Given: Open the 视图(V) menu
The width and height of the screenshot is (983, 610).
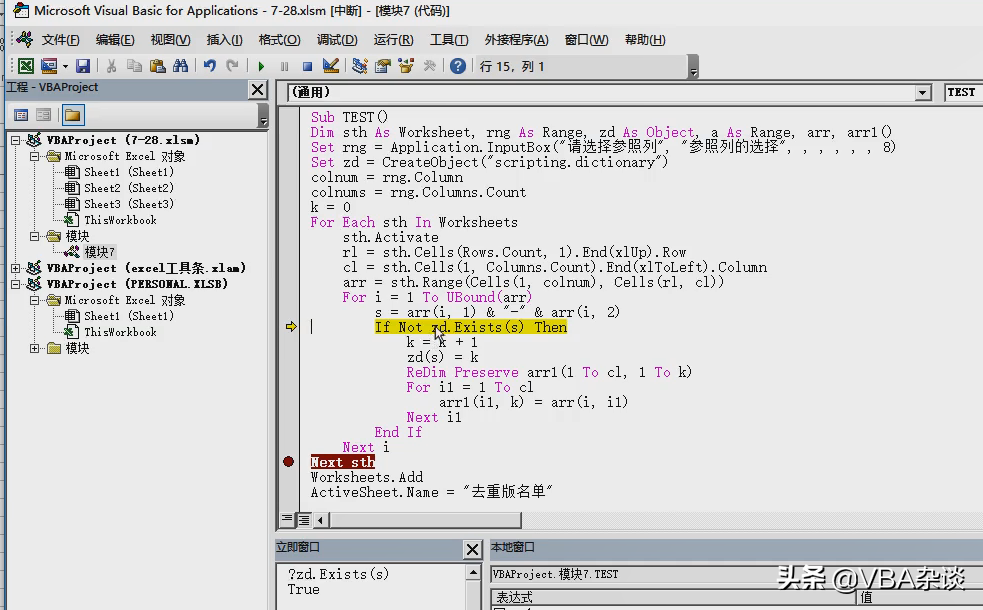Looking at the screenshot, I should point(170,39).
